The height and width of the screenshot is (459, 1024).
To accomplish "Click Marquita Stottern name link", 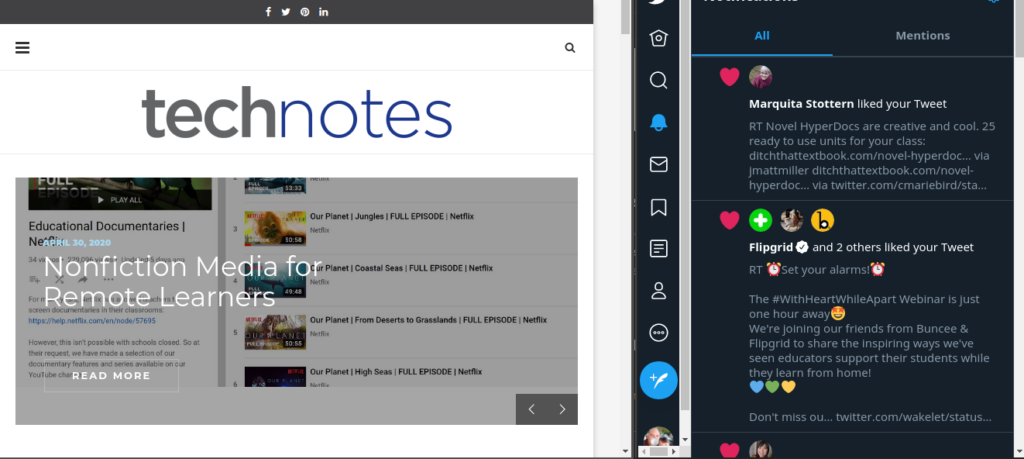I will tap(801, 104).
